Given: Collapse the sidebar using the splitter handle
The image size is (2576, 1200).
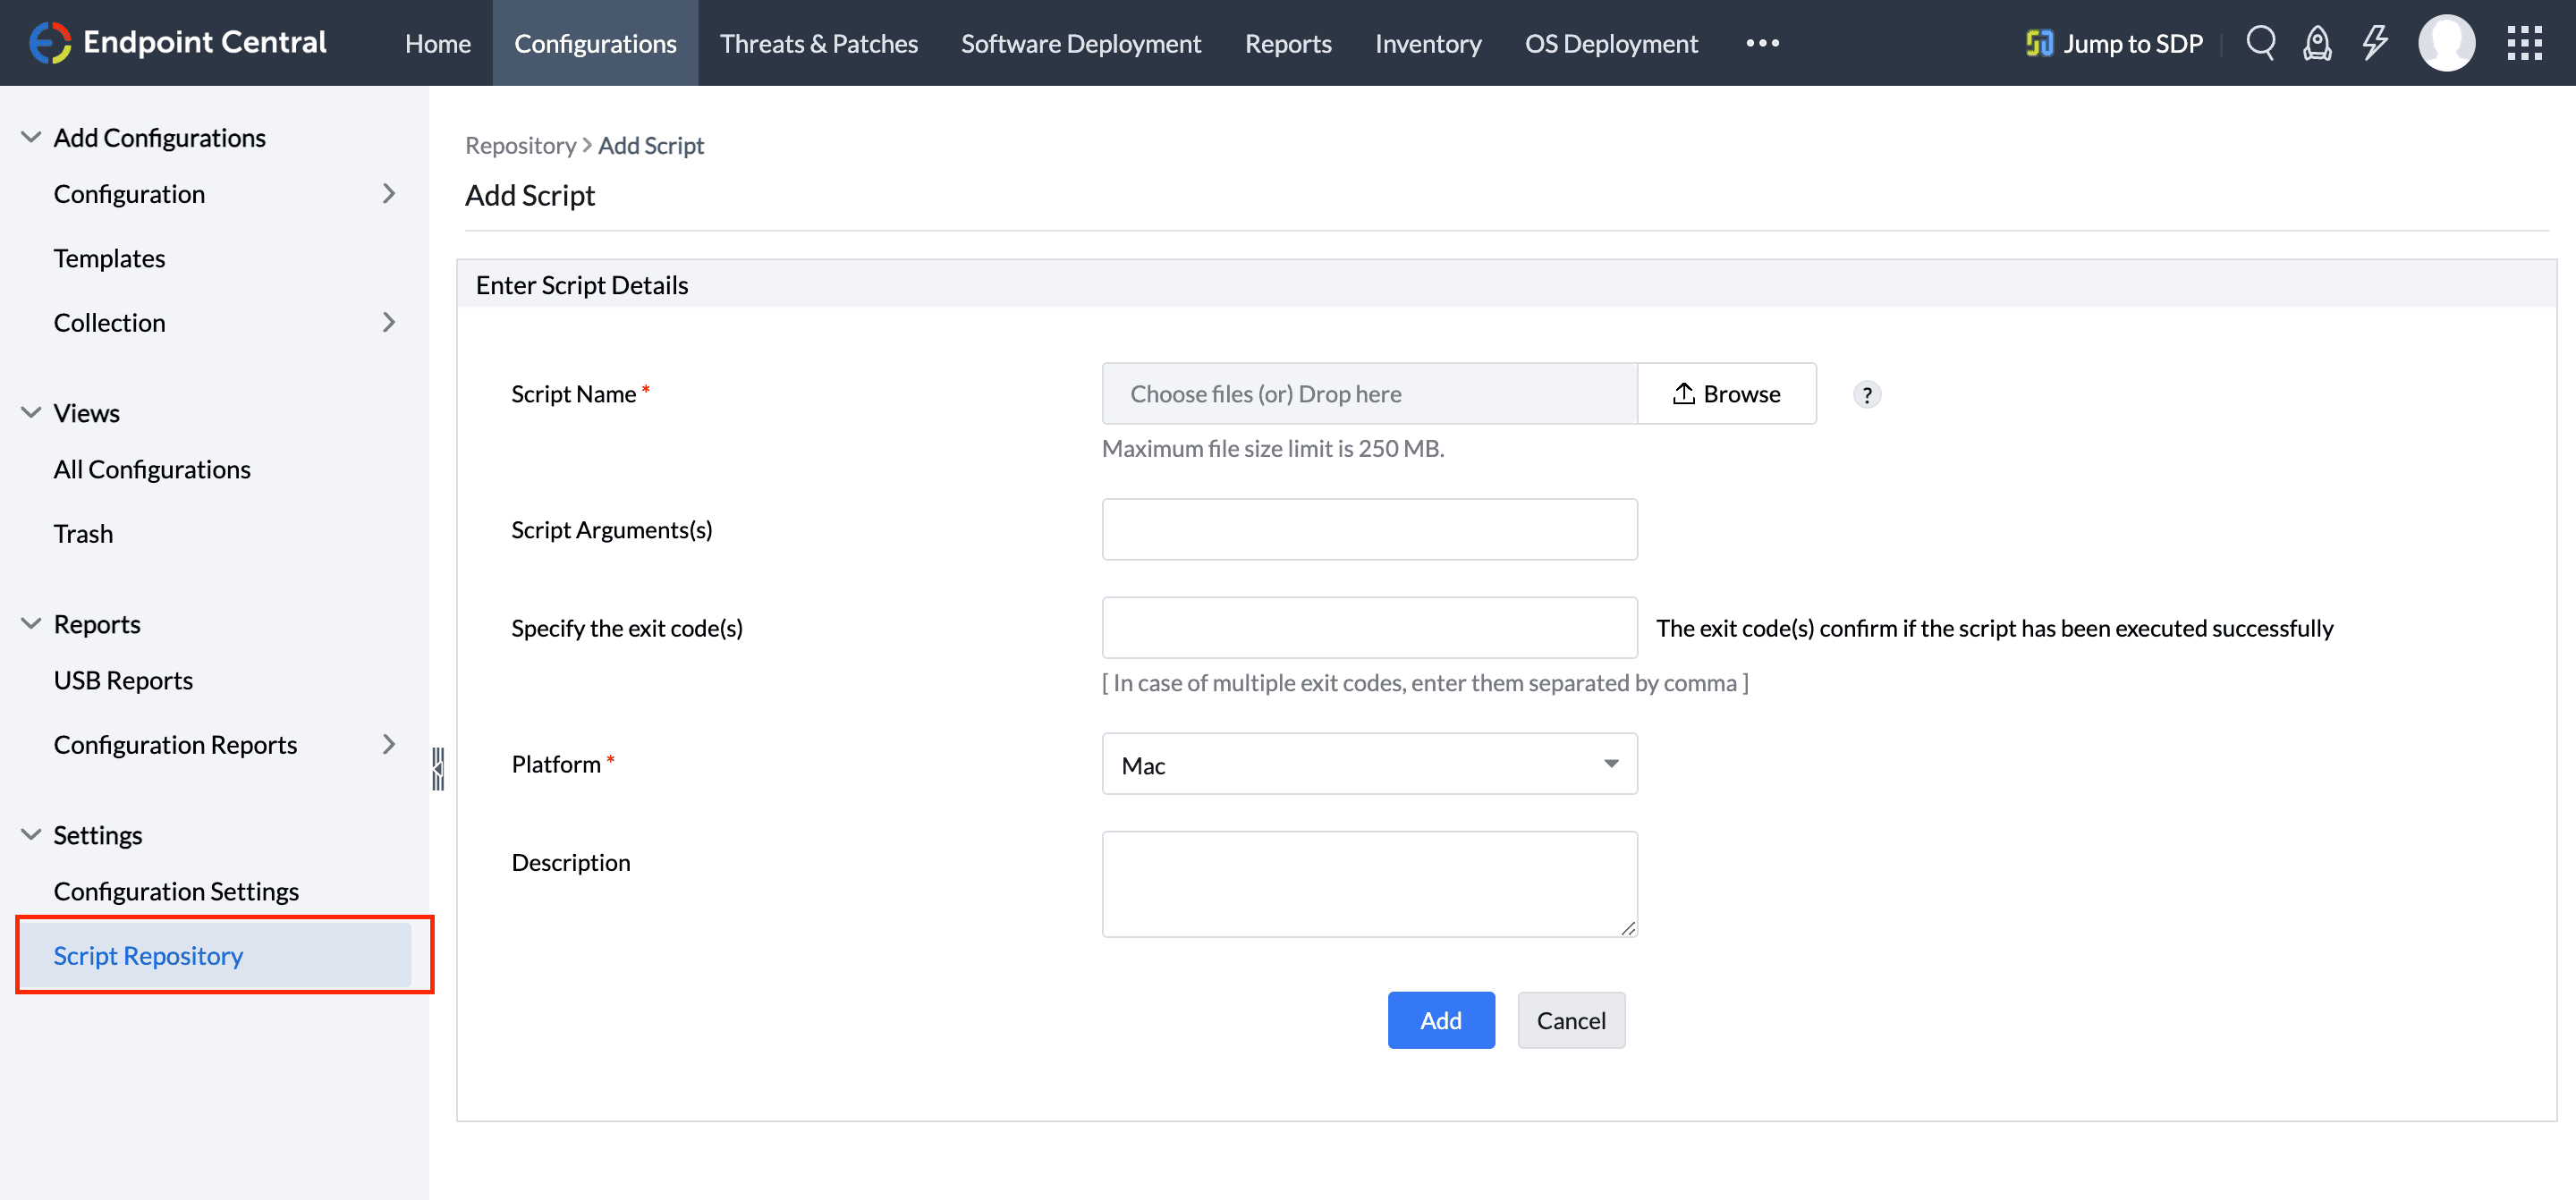Looking at the screenshot, I should (438, 768).
